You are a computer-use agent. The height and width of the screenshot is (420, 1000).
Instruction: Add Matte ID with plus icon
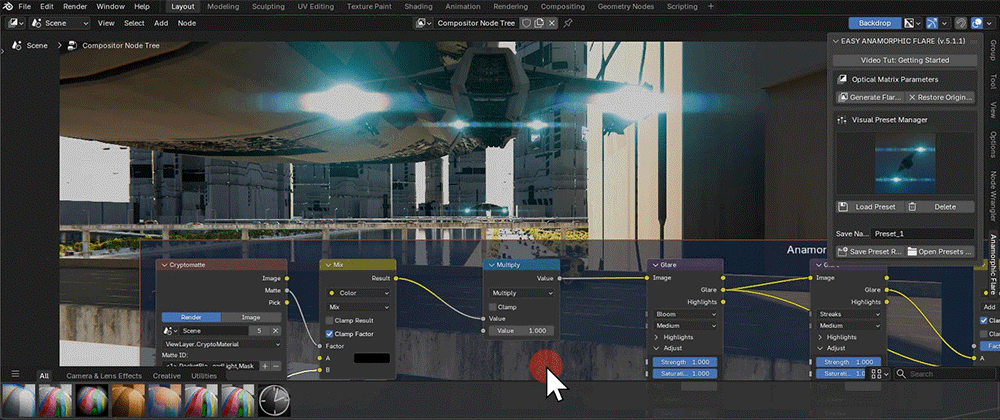coord(264,366)
